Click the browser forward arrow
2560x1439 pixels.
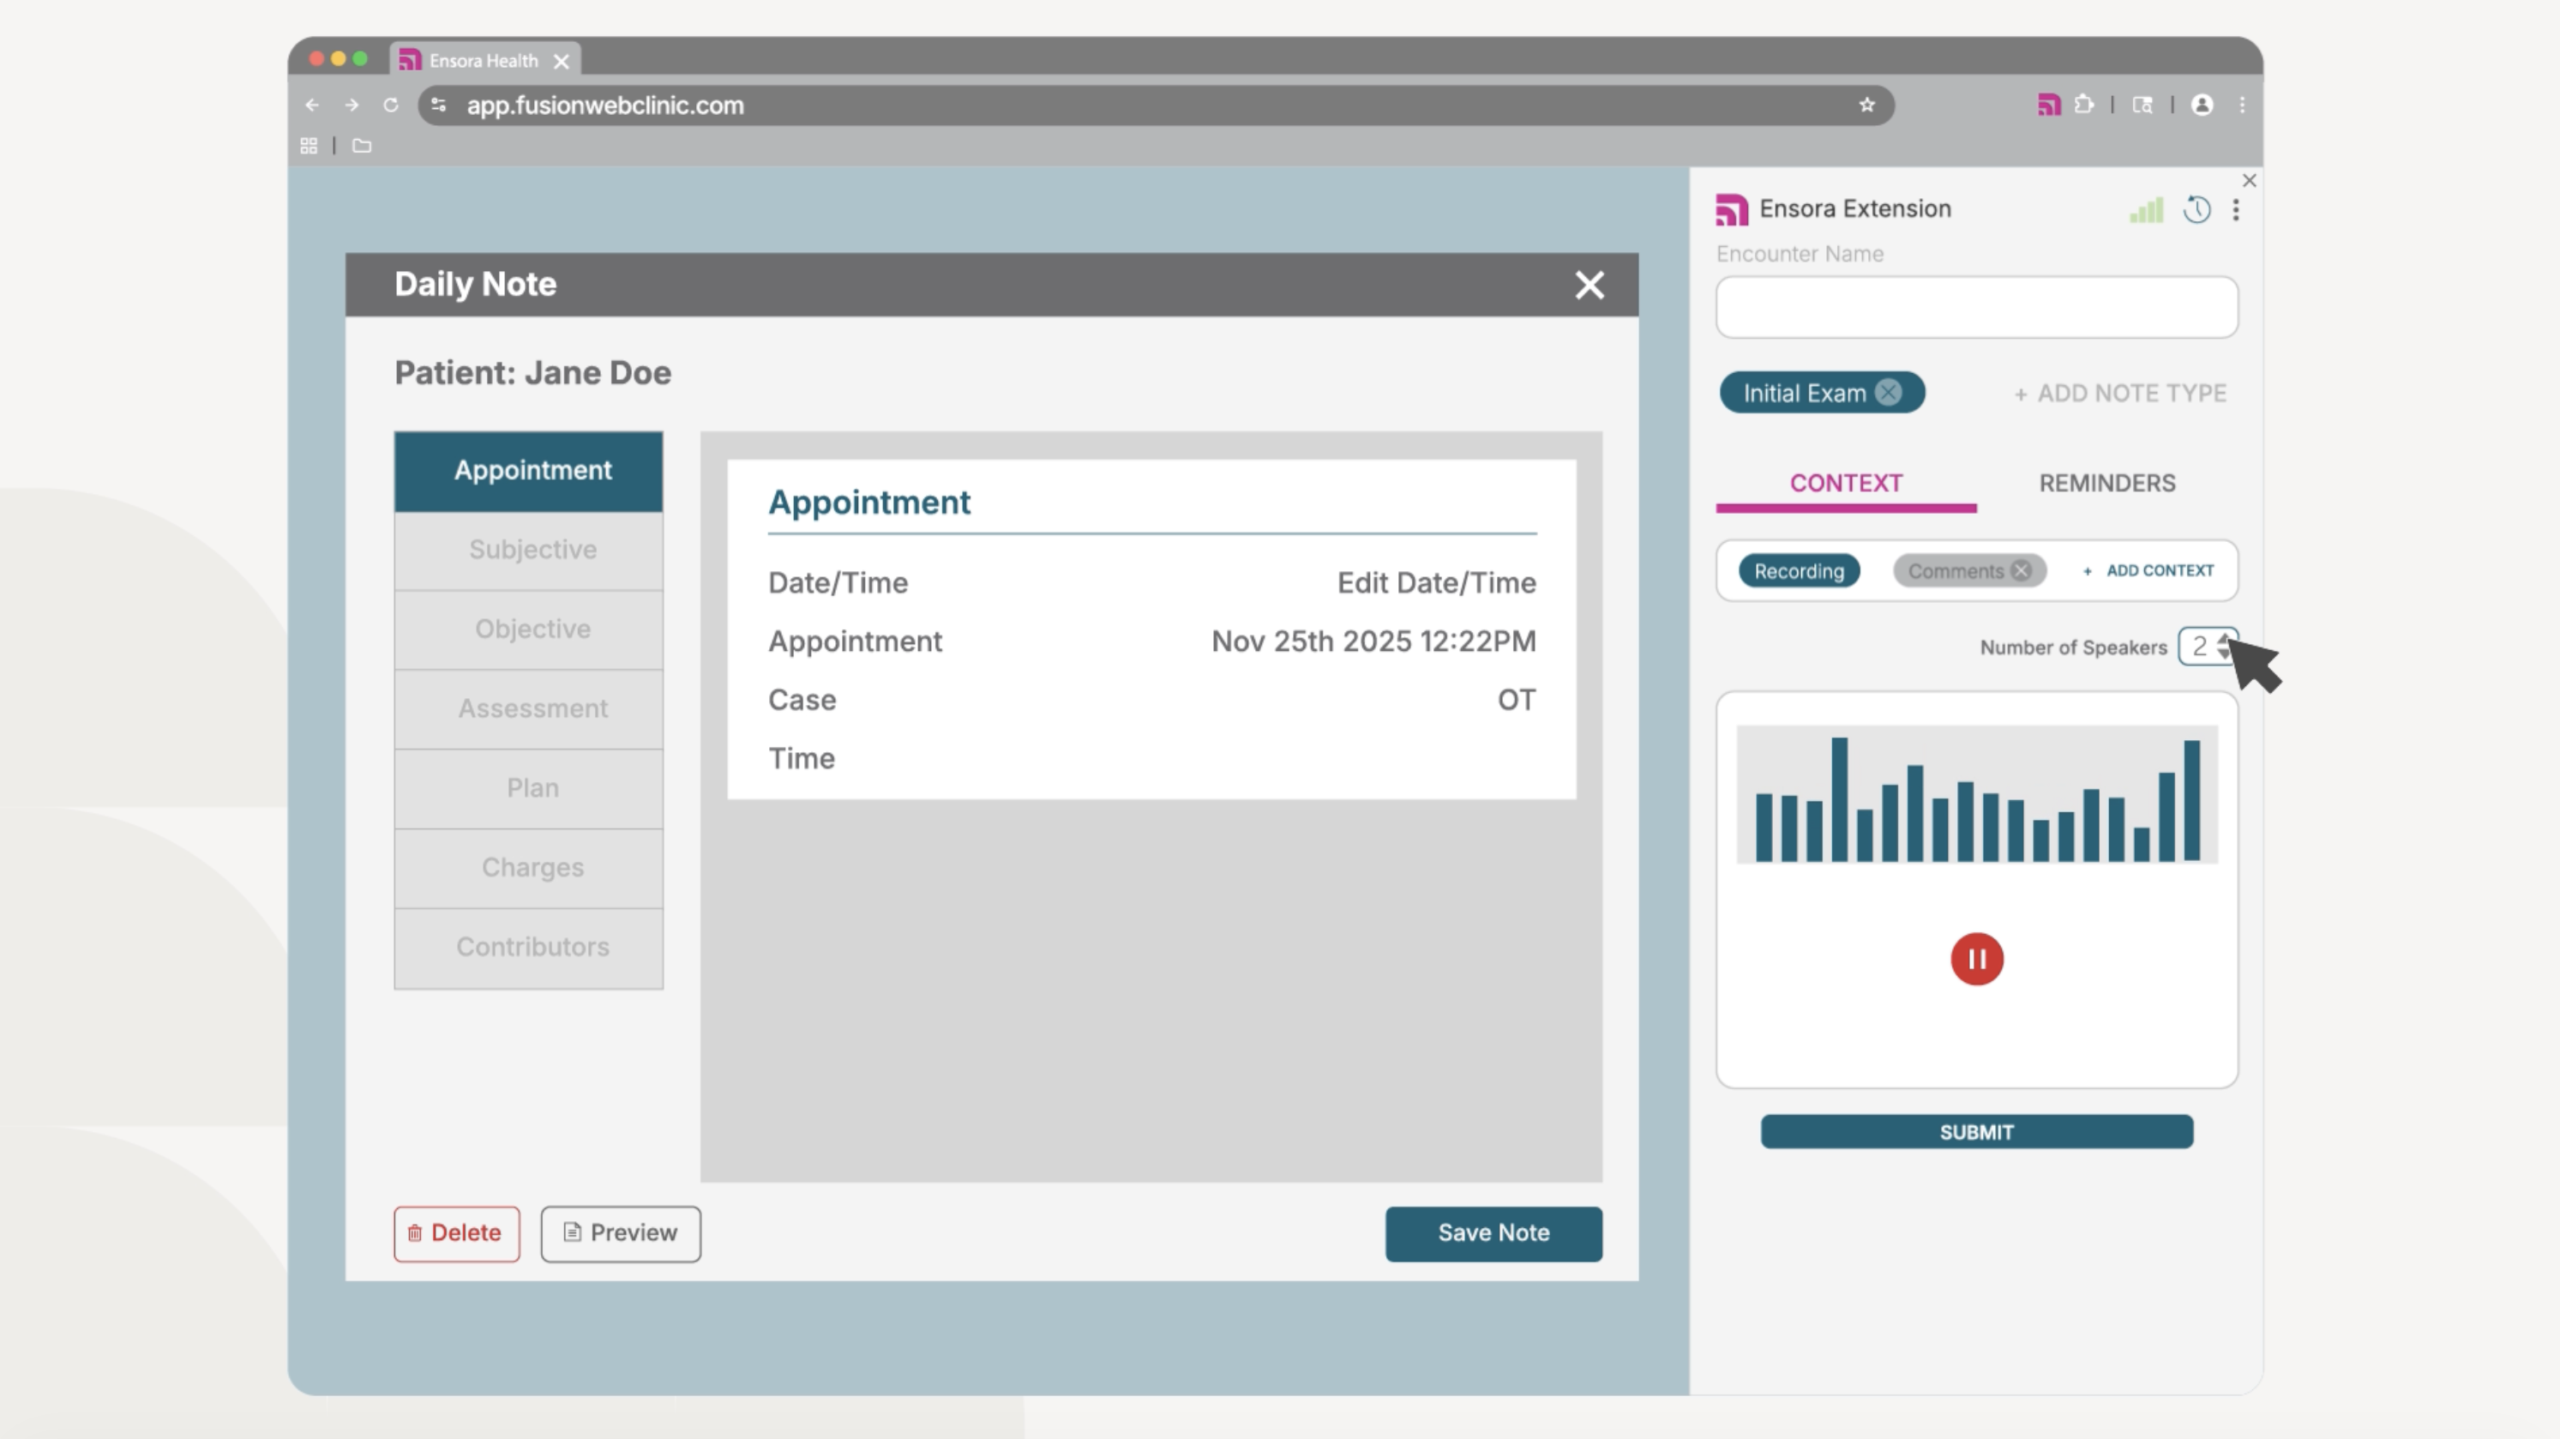[x=352, y=105]
